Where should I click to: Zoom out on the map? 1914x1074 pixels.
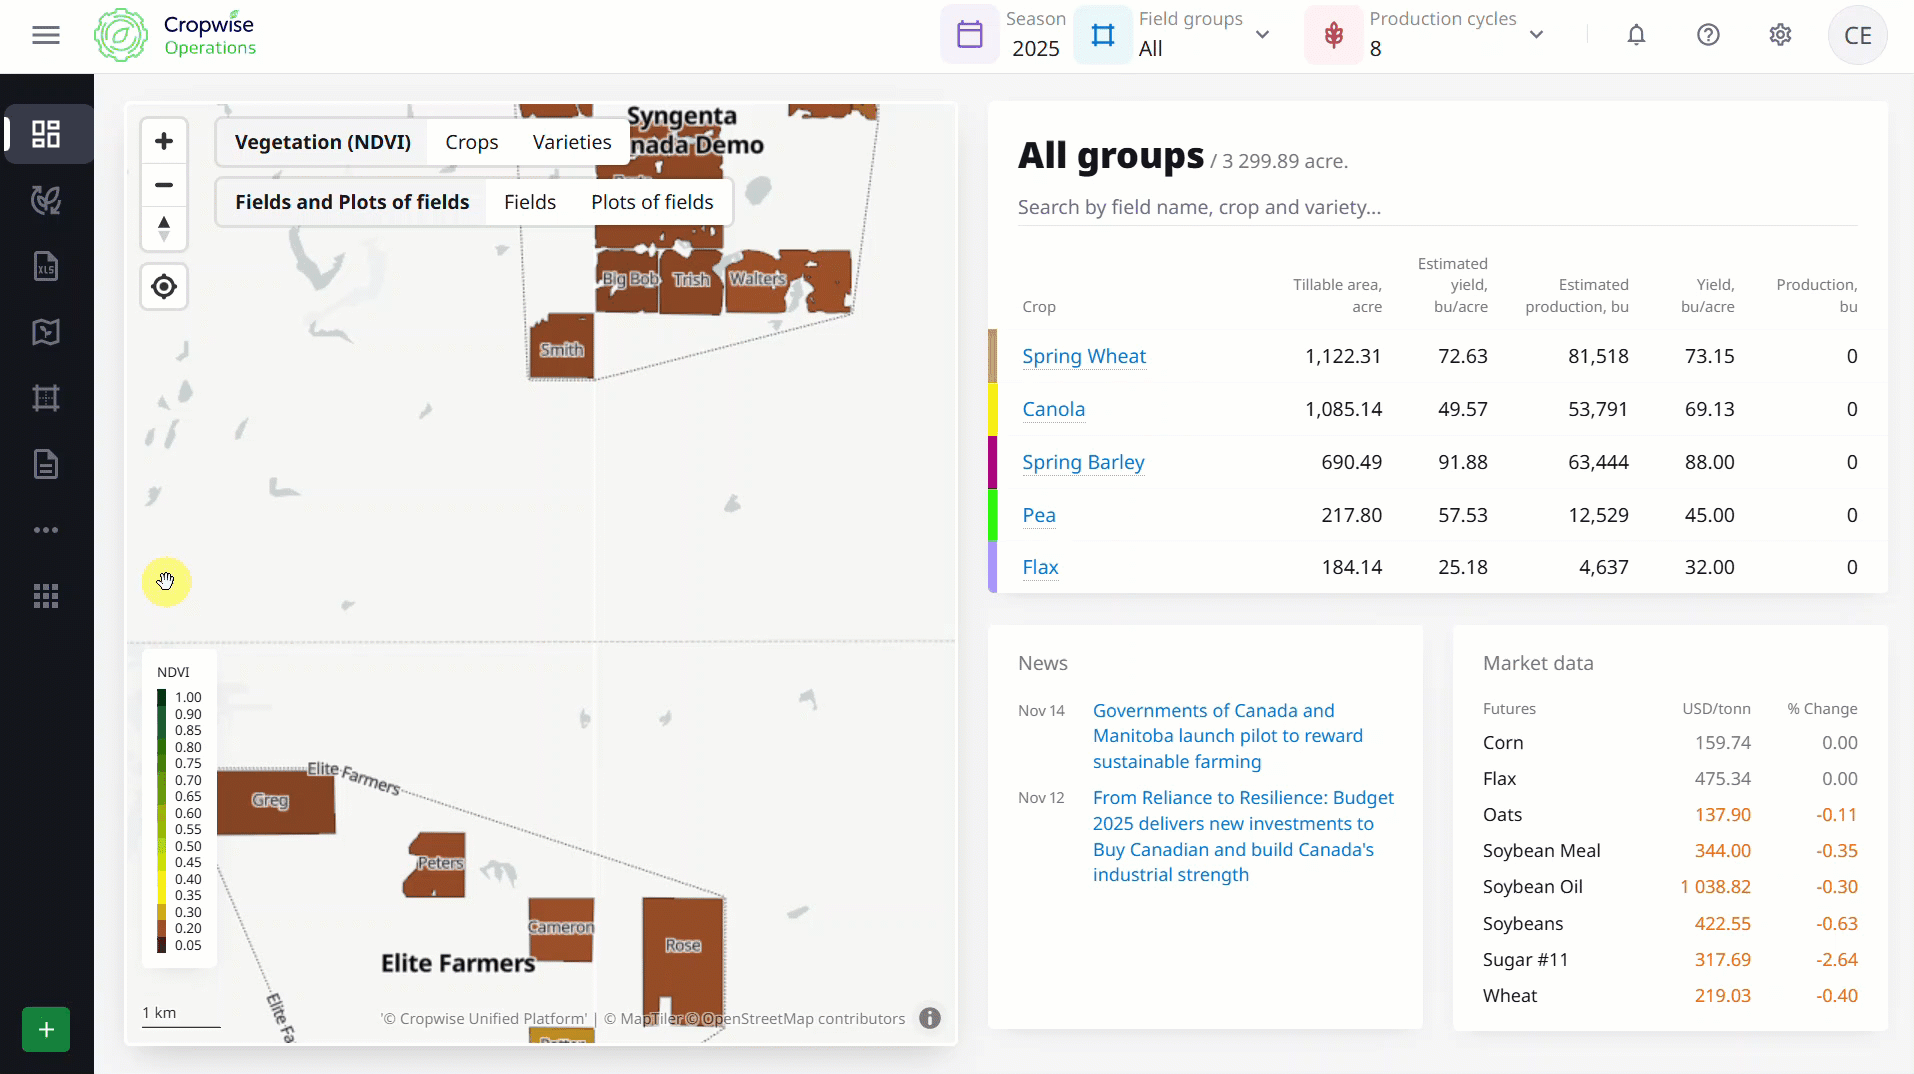(164, 185)
